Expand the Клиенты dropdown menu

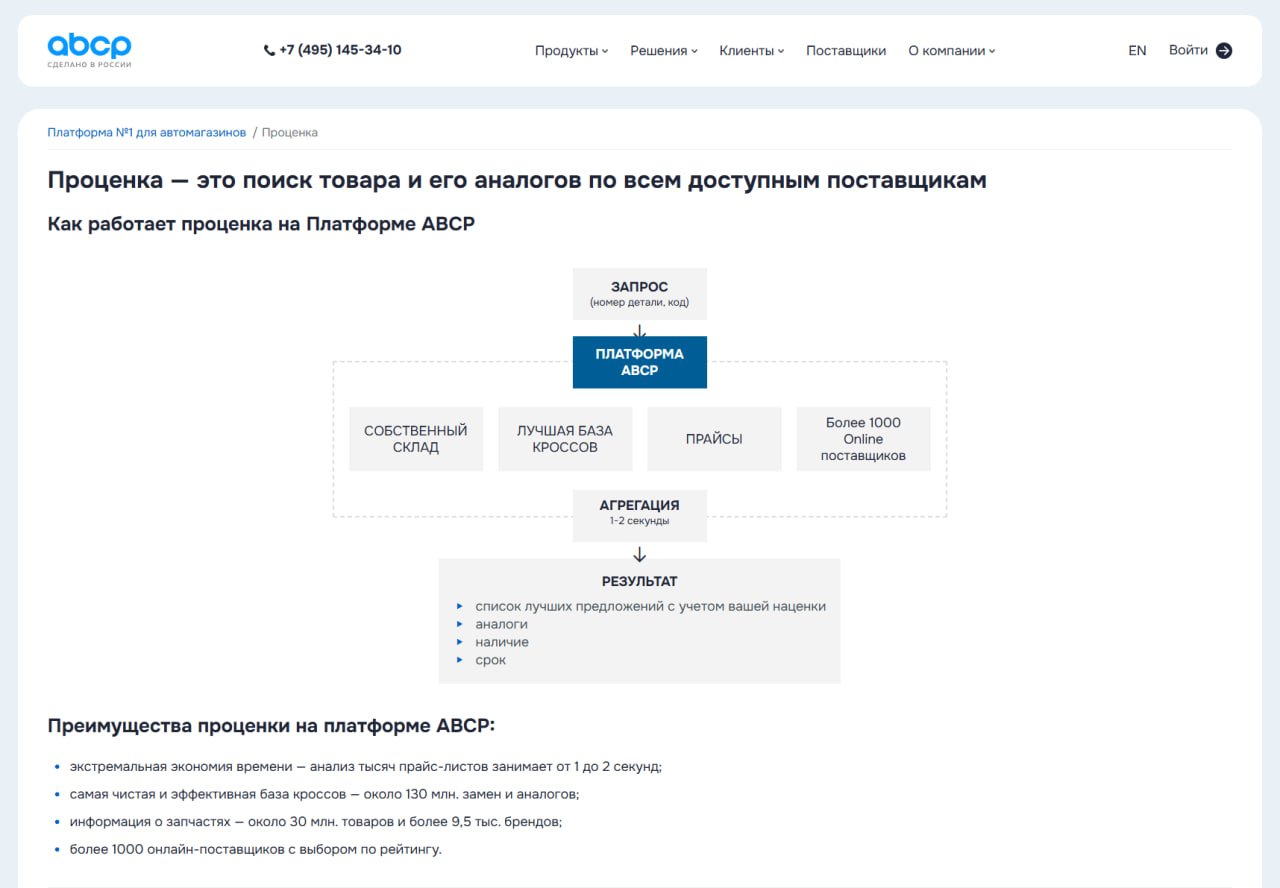(x=752, y=51)
